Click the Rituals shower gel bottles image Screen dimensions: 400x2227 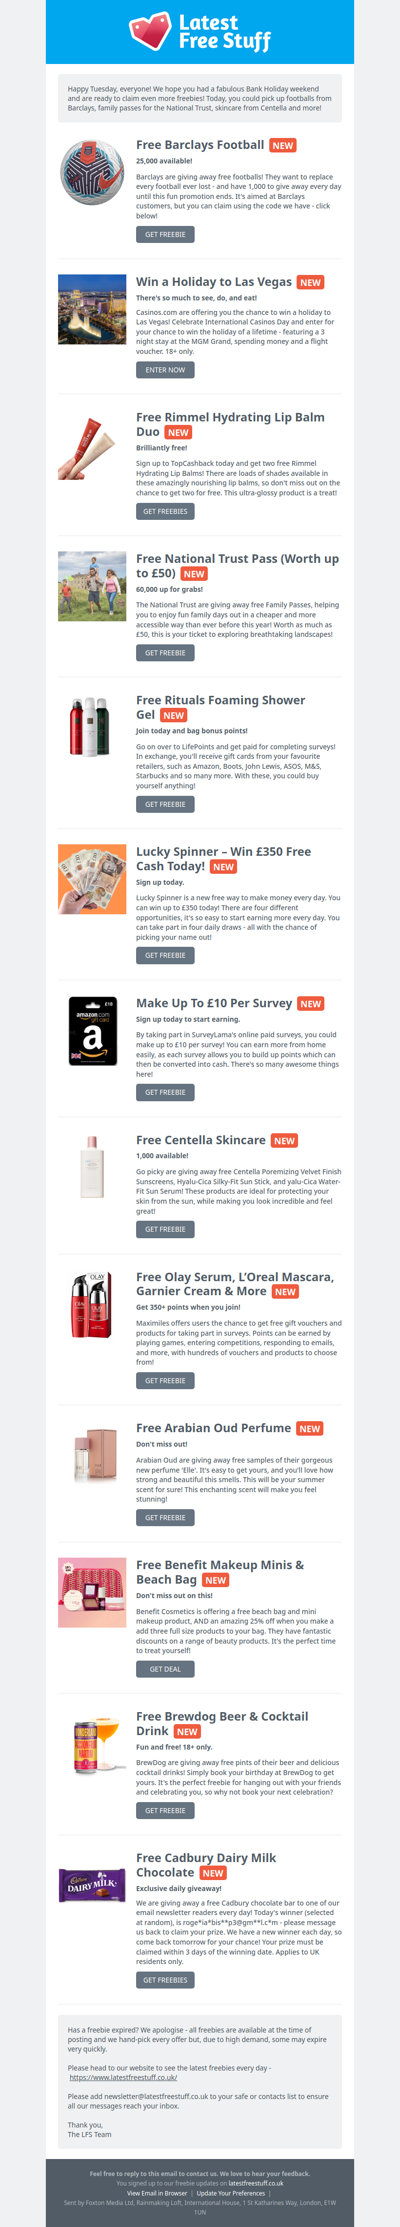pyautogui.click(x=92, y=727)
